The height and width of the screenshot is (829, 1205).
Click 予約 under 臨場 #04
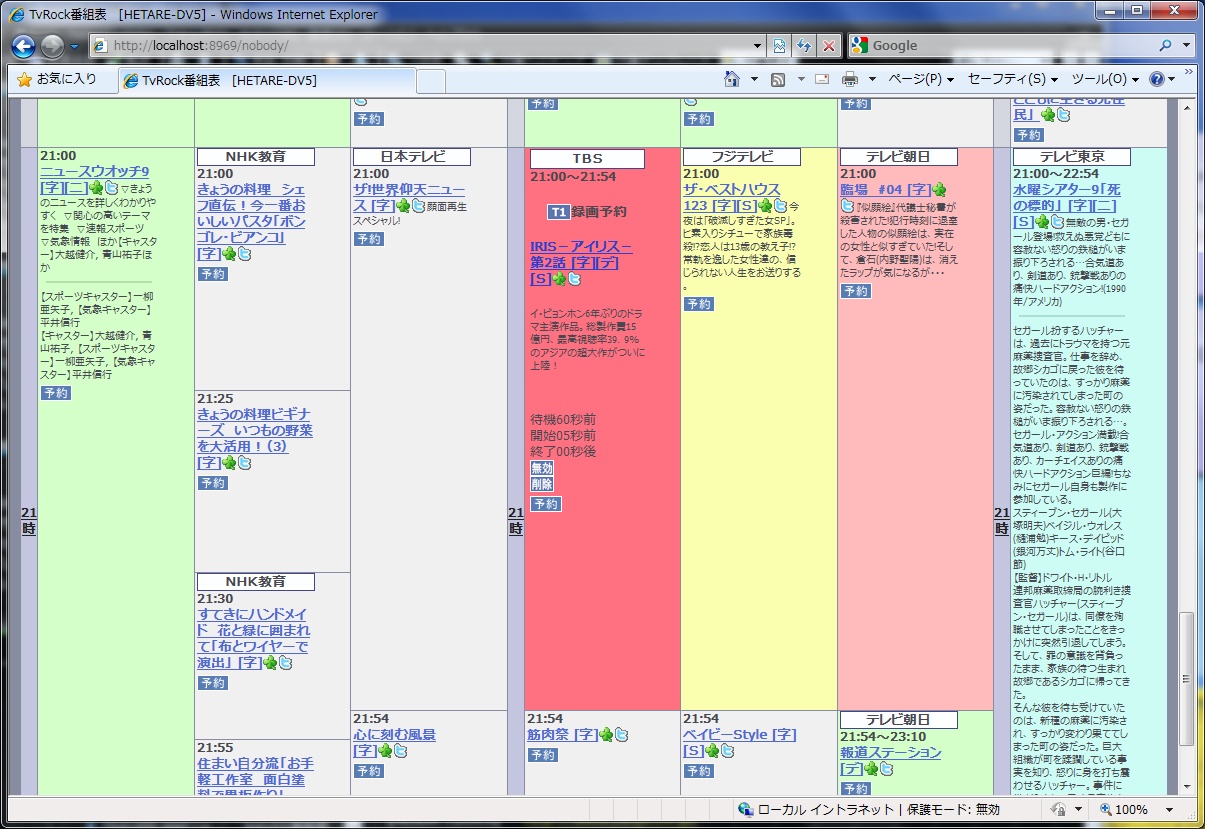tap(856, 291)
